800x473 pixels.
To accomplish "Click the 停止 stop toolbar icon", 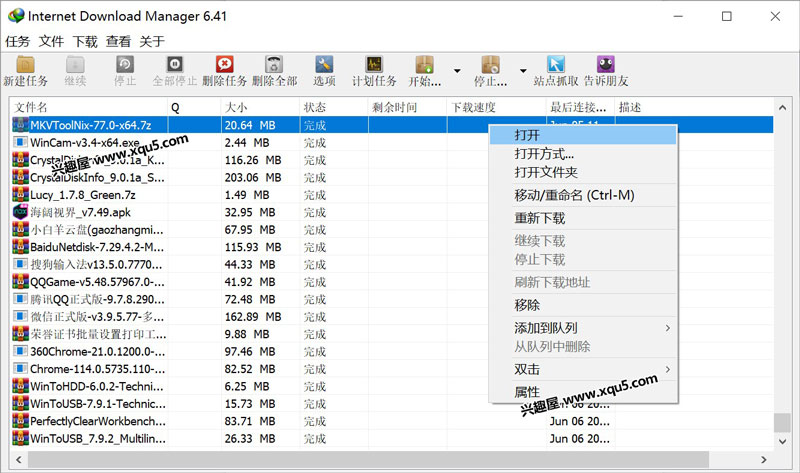I will [125, 65].
